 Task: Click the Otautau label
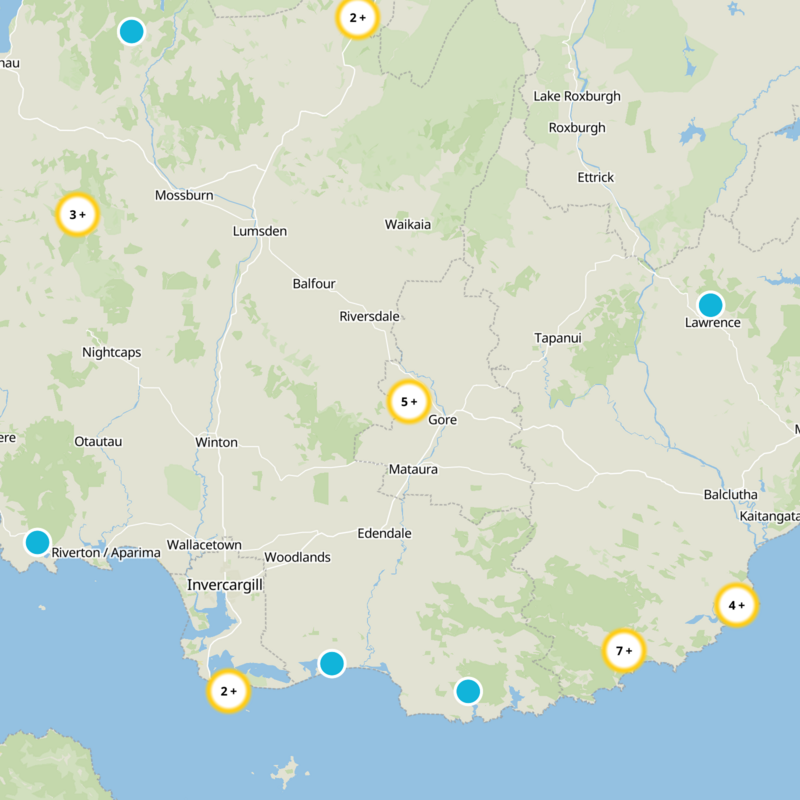pyautogui.click(x=98, y=441)
